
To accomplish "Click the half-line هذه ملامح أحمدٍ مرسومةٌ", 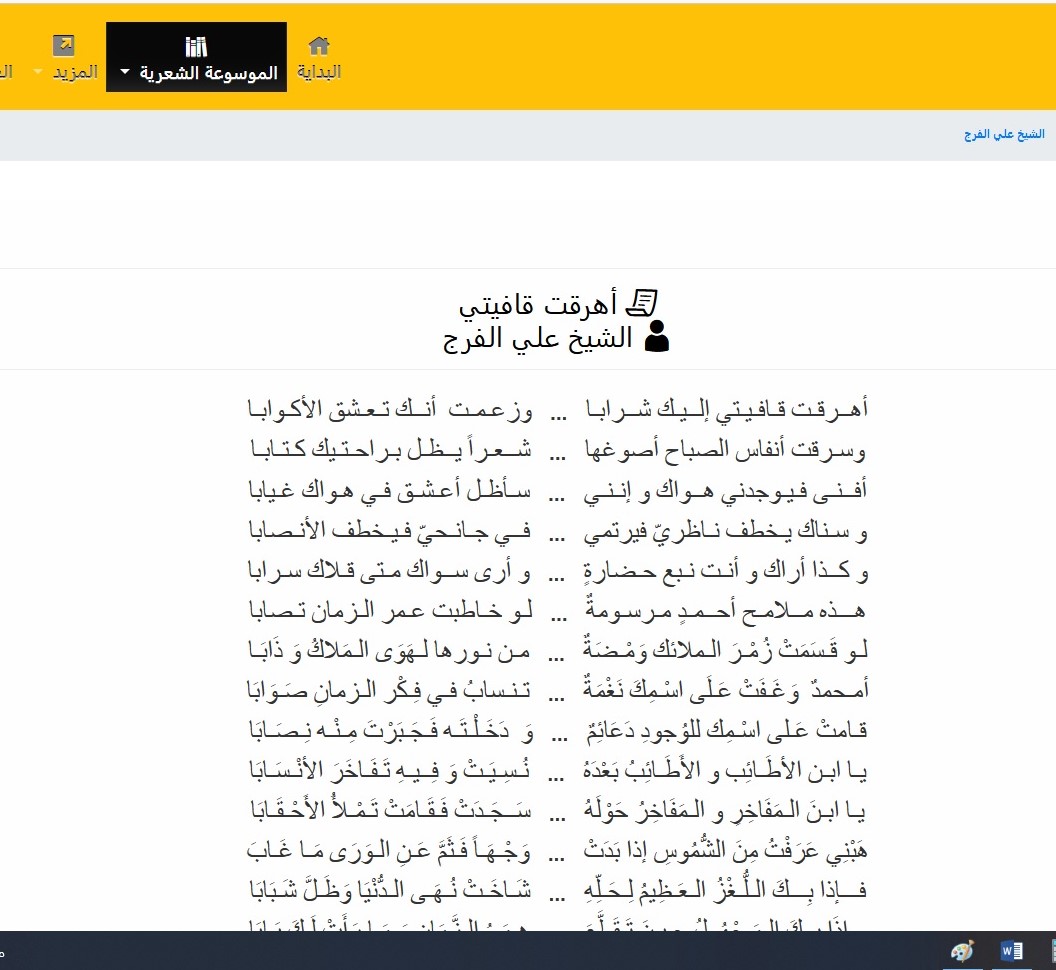I will 725,609.
